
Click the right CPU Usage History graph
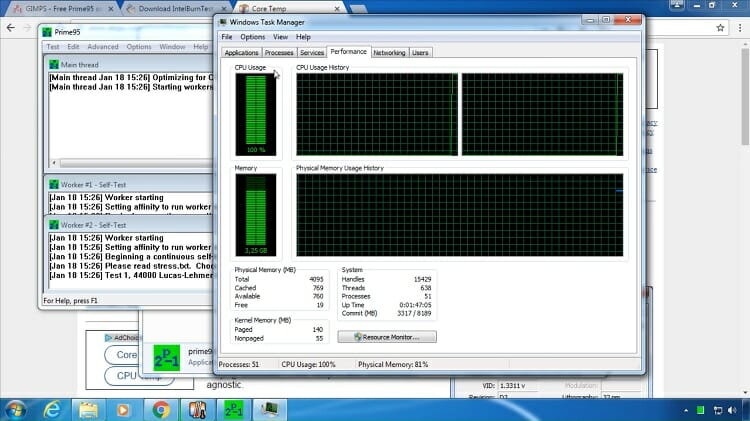(x=542, y=114)
